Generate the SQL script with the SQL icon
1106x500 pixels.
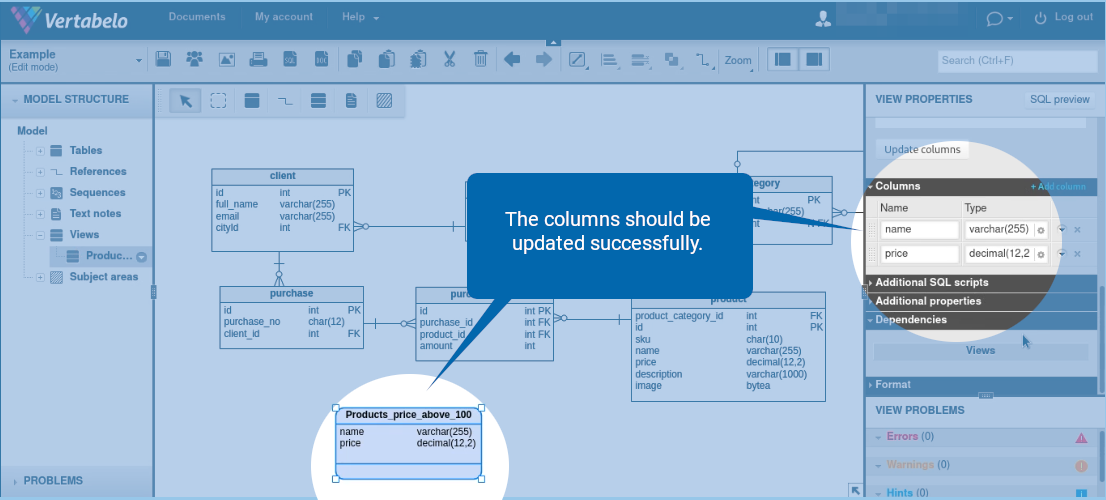tap(289, 59)
